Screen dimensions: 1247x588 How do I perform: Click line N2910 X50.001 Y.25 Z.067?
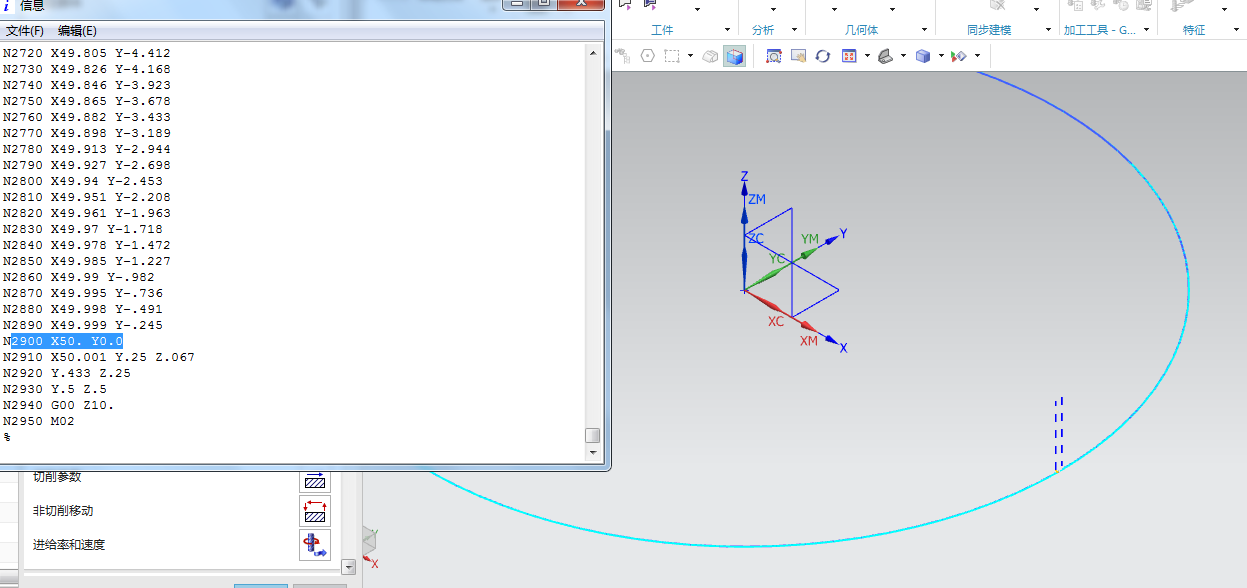[x=99, y=357]
